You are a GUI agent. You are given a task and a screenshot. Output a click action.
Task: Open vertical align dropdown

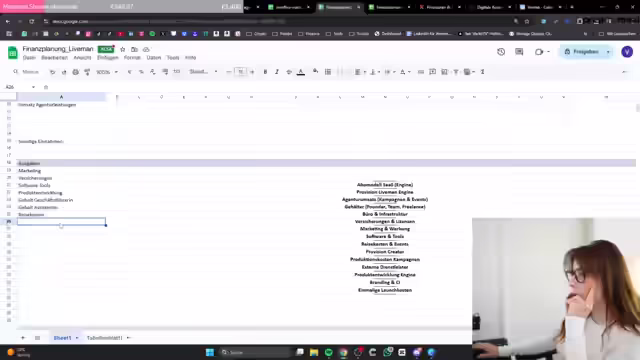pyautogui.click(x=375, y=72)
